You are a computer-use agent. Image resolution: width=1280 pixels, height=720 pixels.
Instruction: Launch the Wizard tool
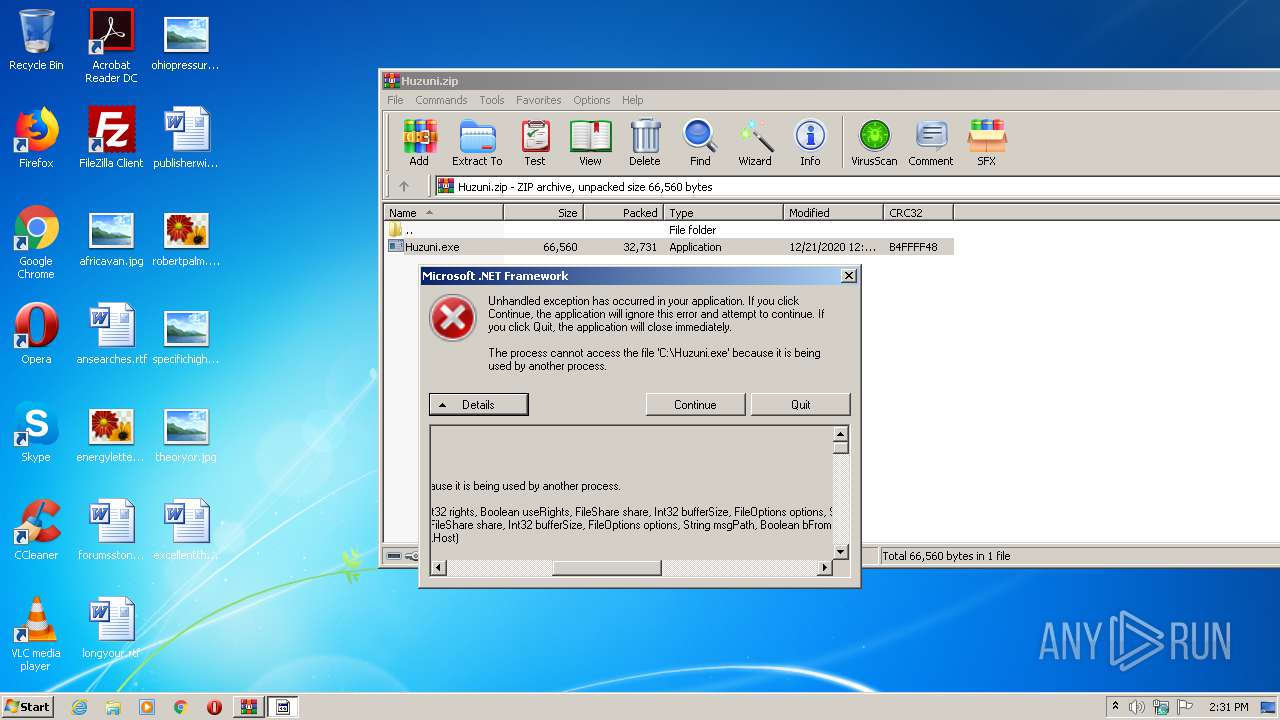755,142
